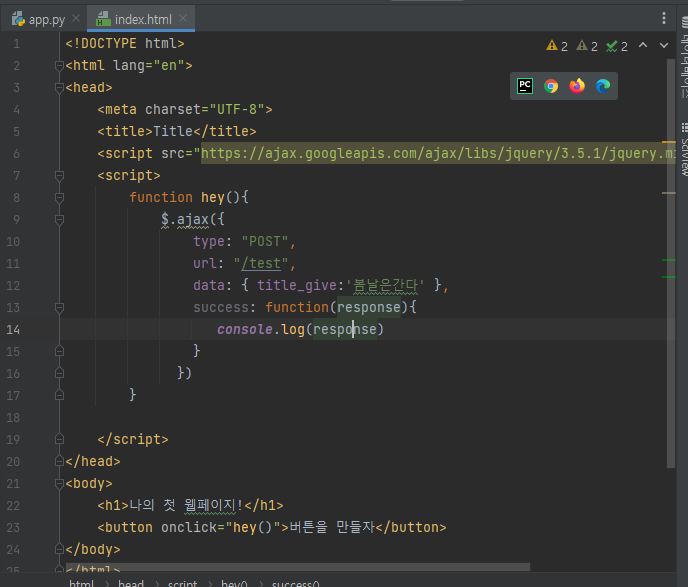The width and height of the screenshot is (688, 587).
Task: Click the 'response' parameter on line 13
Action: [369, 307]
